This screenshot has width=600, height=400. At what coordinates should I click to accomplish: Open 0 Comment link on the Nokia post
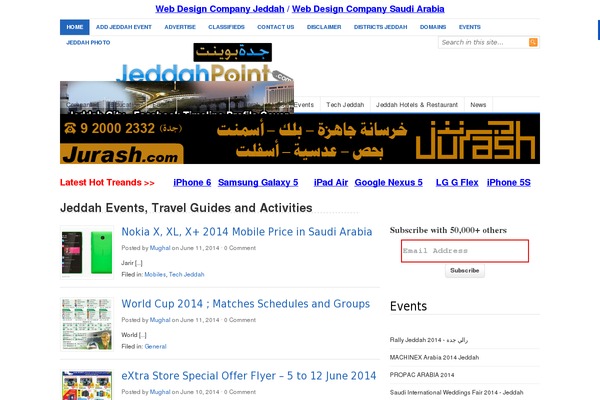point(240,248)
